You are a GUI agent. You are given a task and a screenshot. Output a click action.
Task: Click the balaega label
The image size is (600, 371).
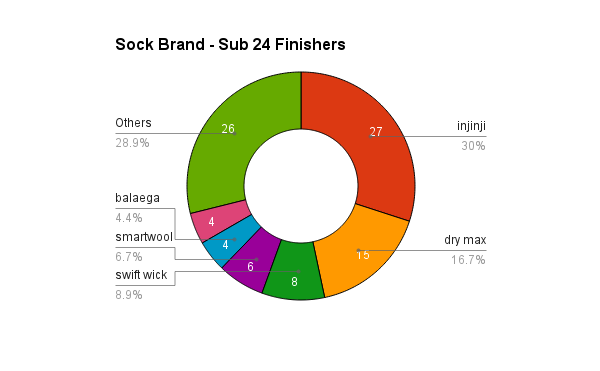tap(137, 198)
